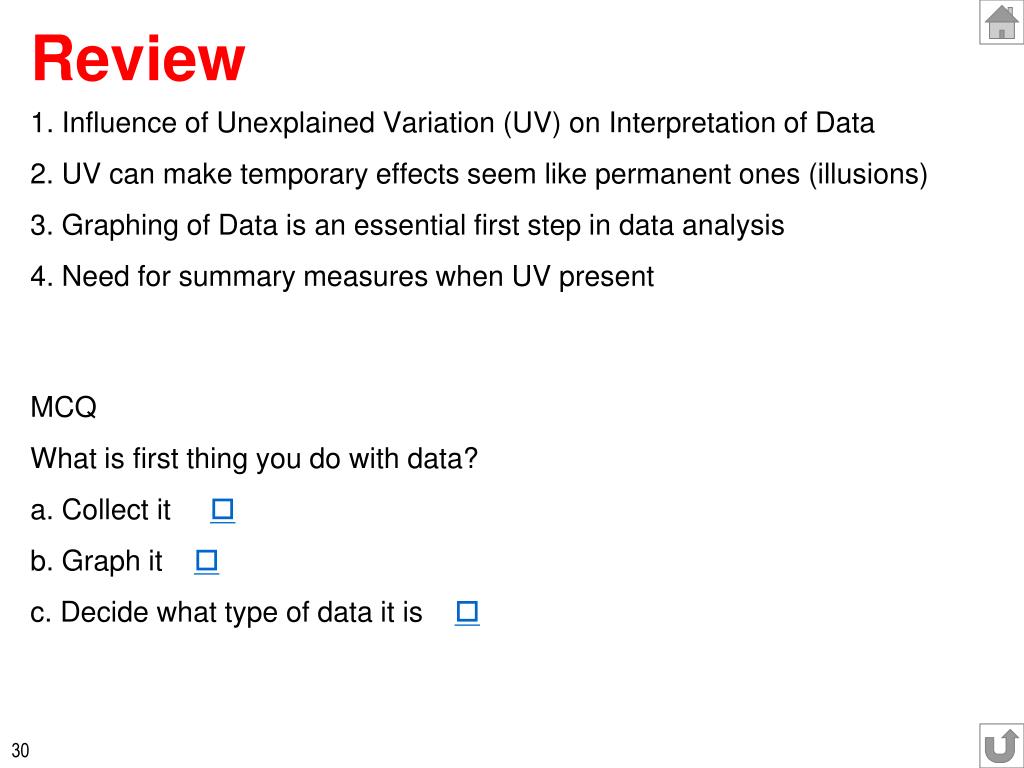This screenshot has width=1024, height=768.
Task: Click slide number 30
Action: 20,750
